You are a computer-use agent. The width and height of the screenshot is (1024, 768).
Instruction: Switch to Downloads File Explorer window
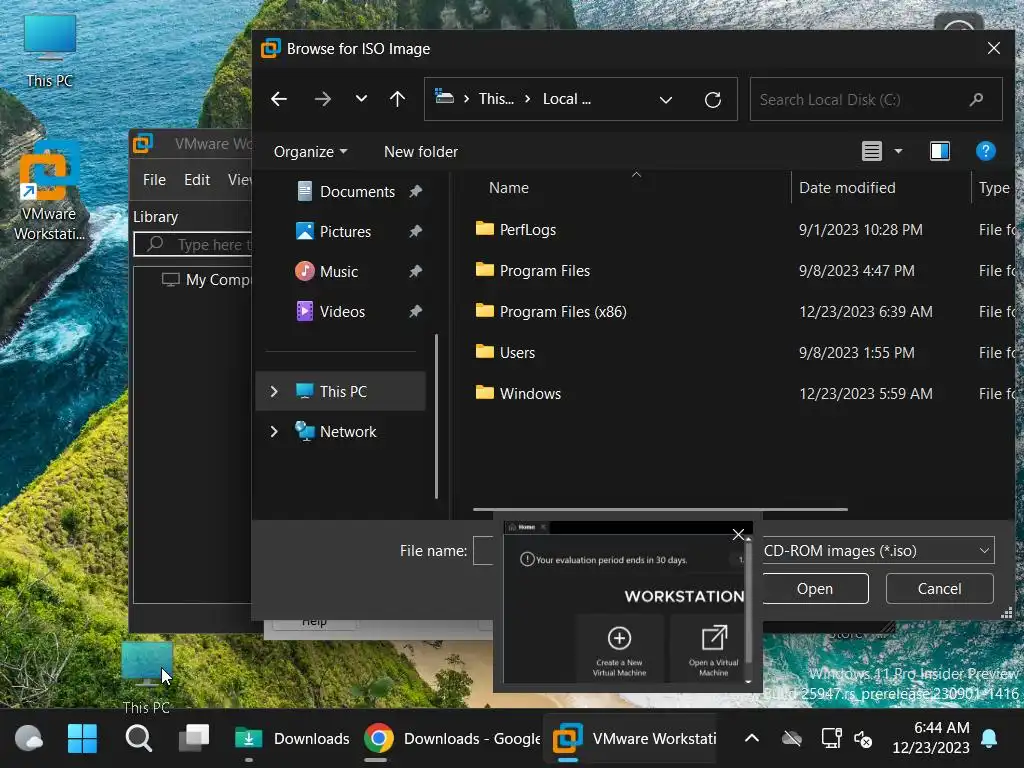coord(292,739)
